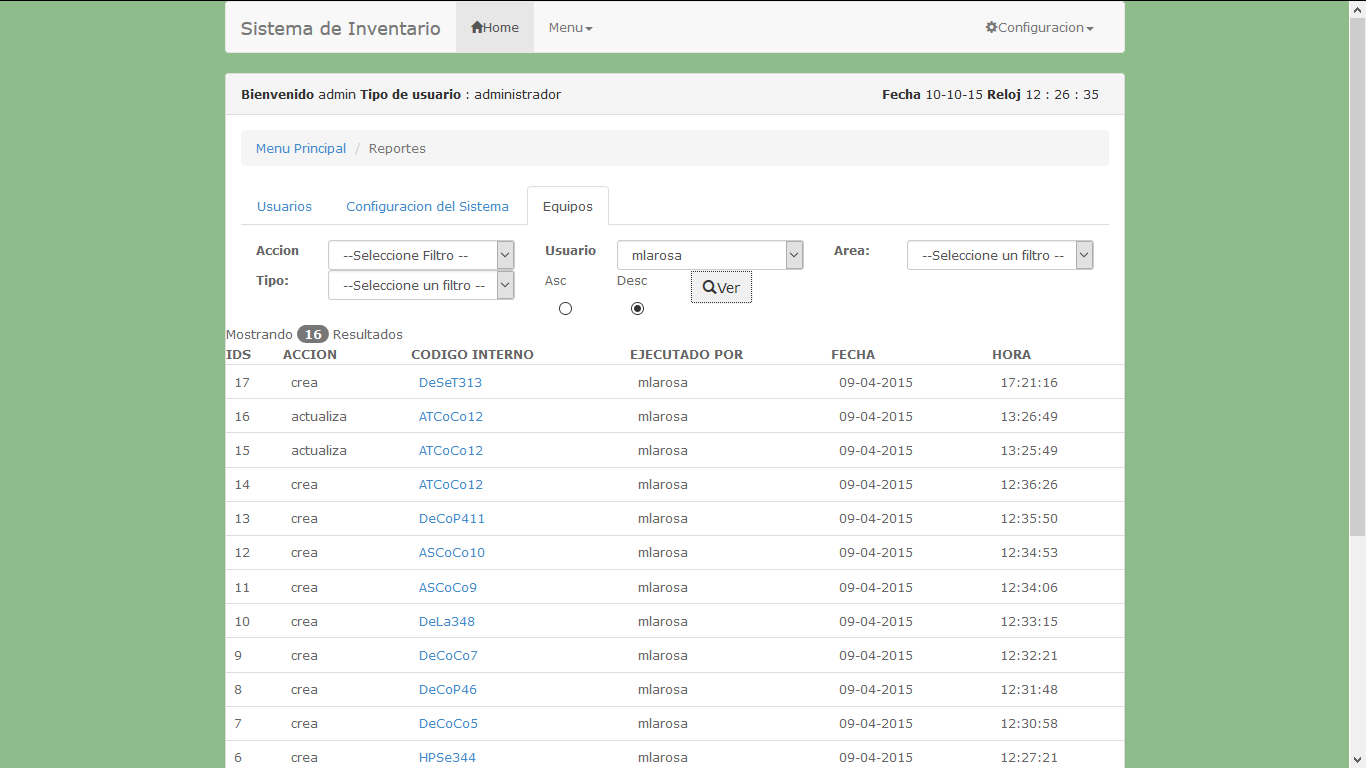Select the Desc radio button

637,308
